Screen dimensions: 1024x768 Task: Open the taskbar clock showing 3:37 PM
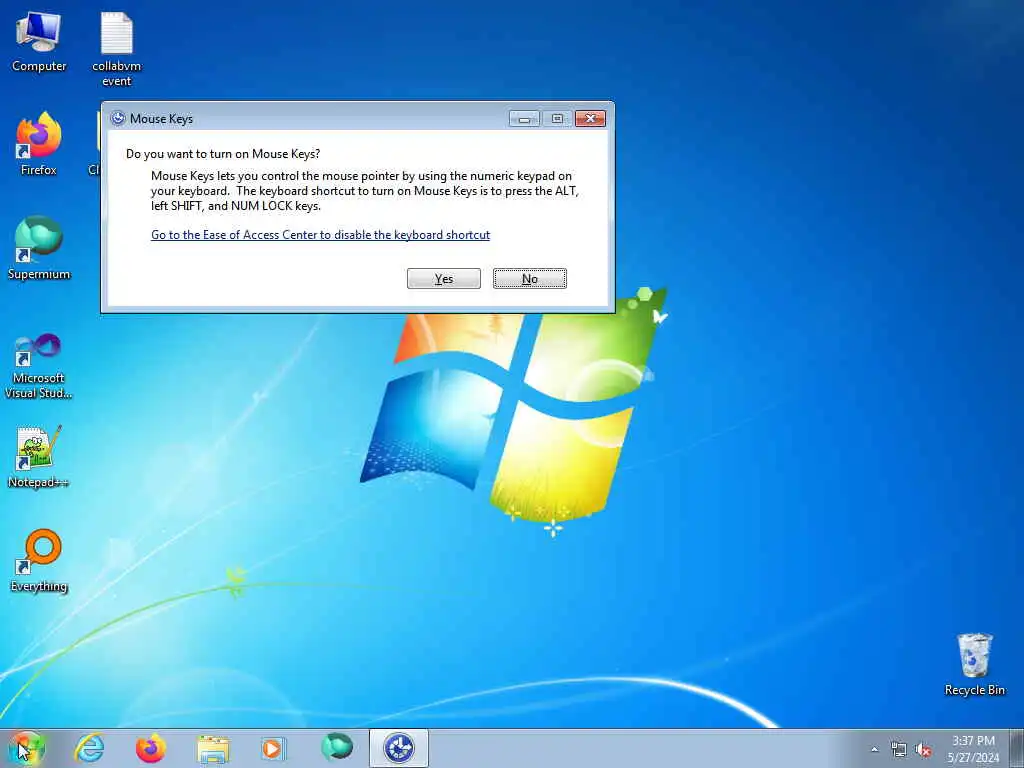(973, 749)
